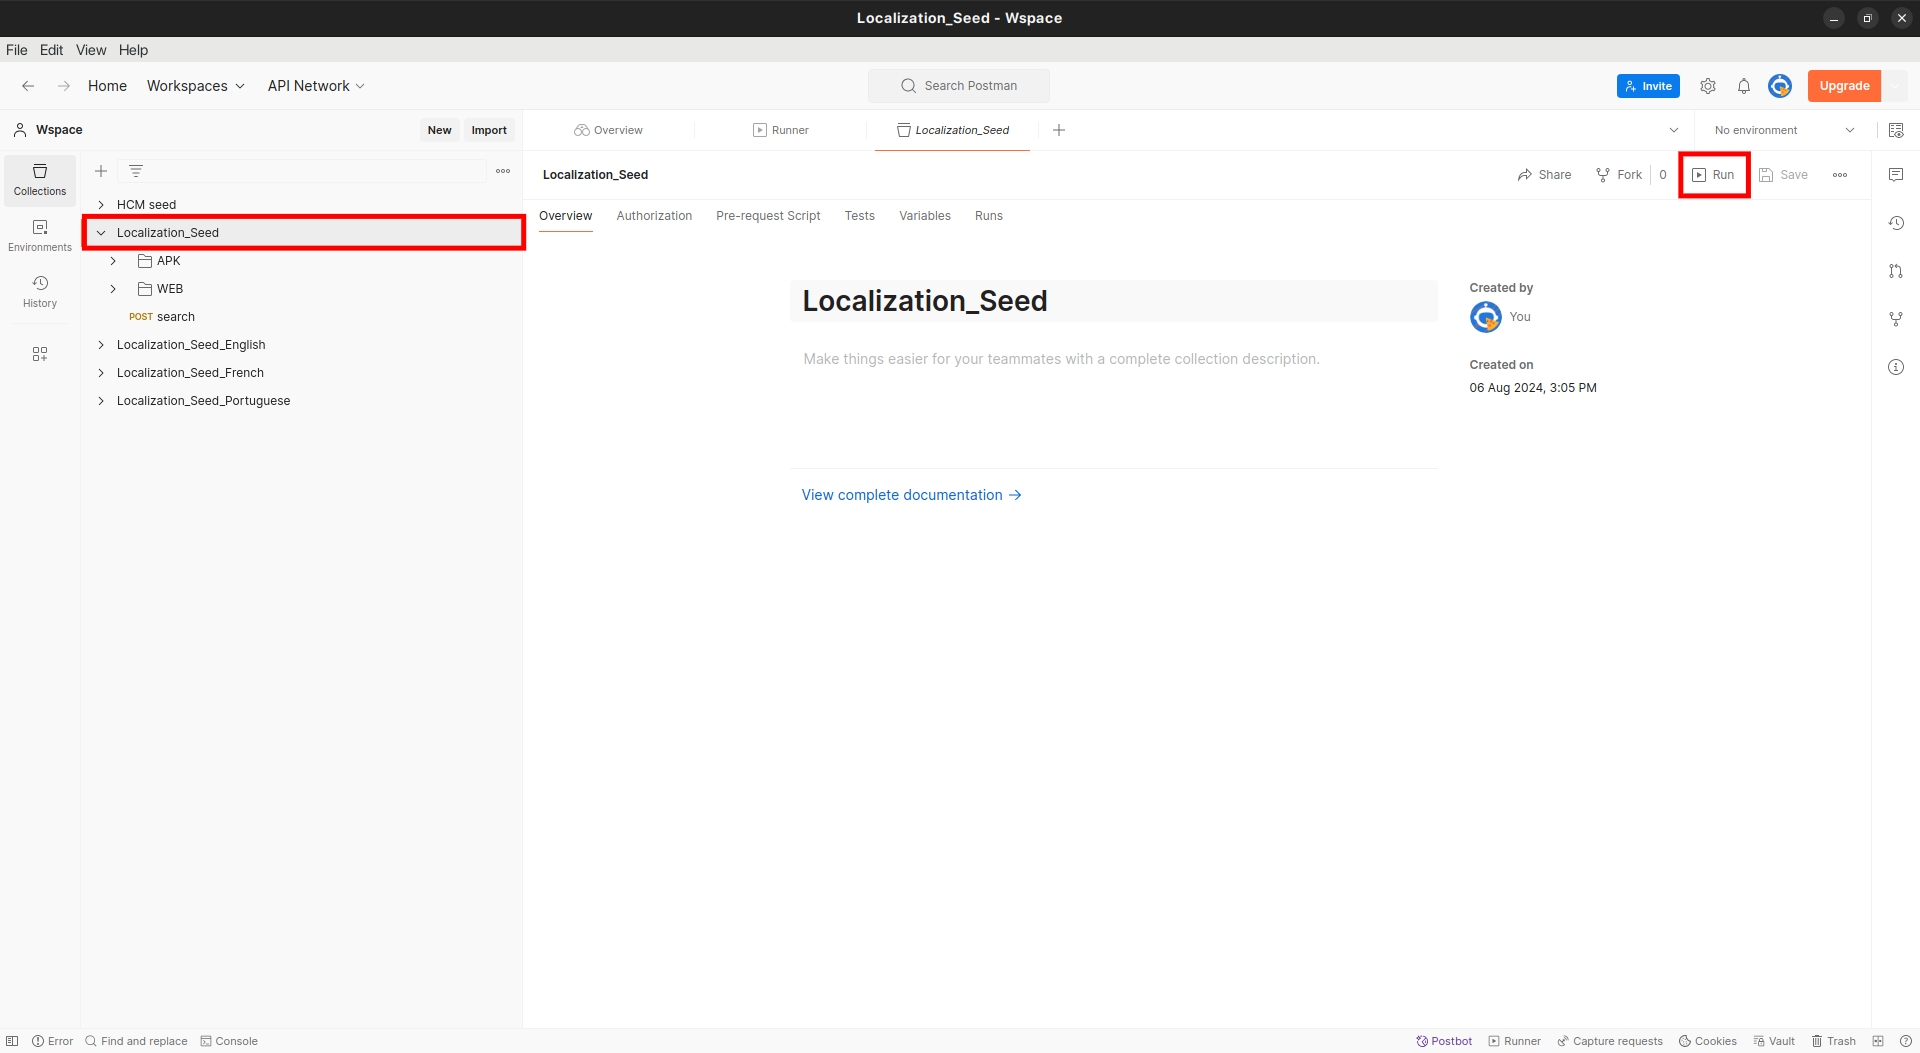Click the Search Postman field
Viewport: 1920px width, 1053px height.
pyautogui.click(x=959, y=86)
